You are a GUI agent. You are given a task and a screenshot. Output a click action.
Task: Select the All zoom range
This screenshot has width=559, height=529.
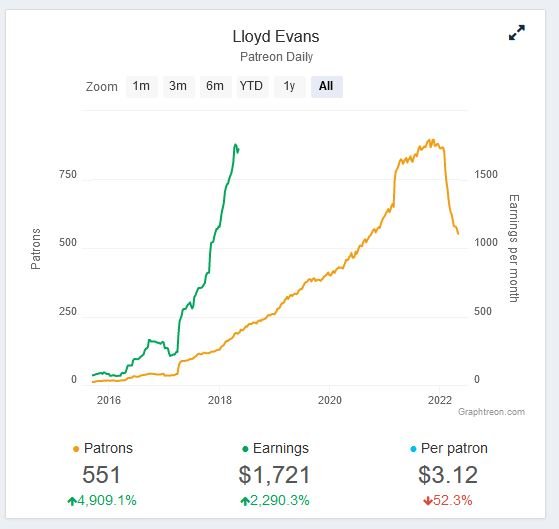[326, 86]
